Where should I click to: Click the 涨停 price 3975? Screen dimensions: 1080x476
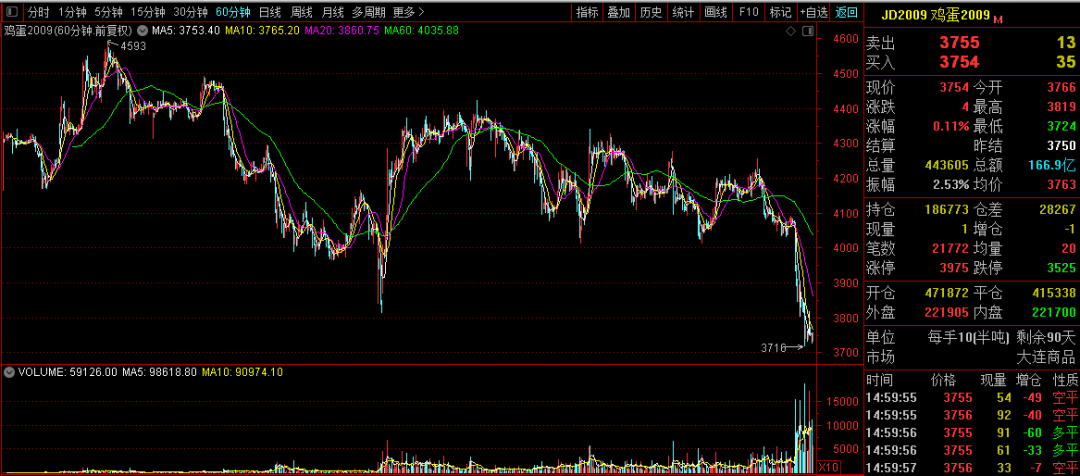(x=954, y=267)
